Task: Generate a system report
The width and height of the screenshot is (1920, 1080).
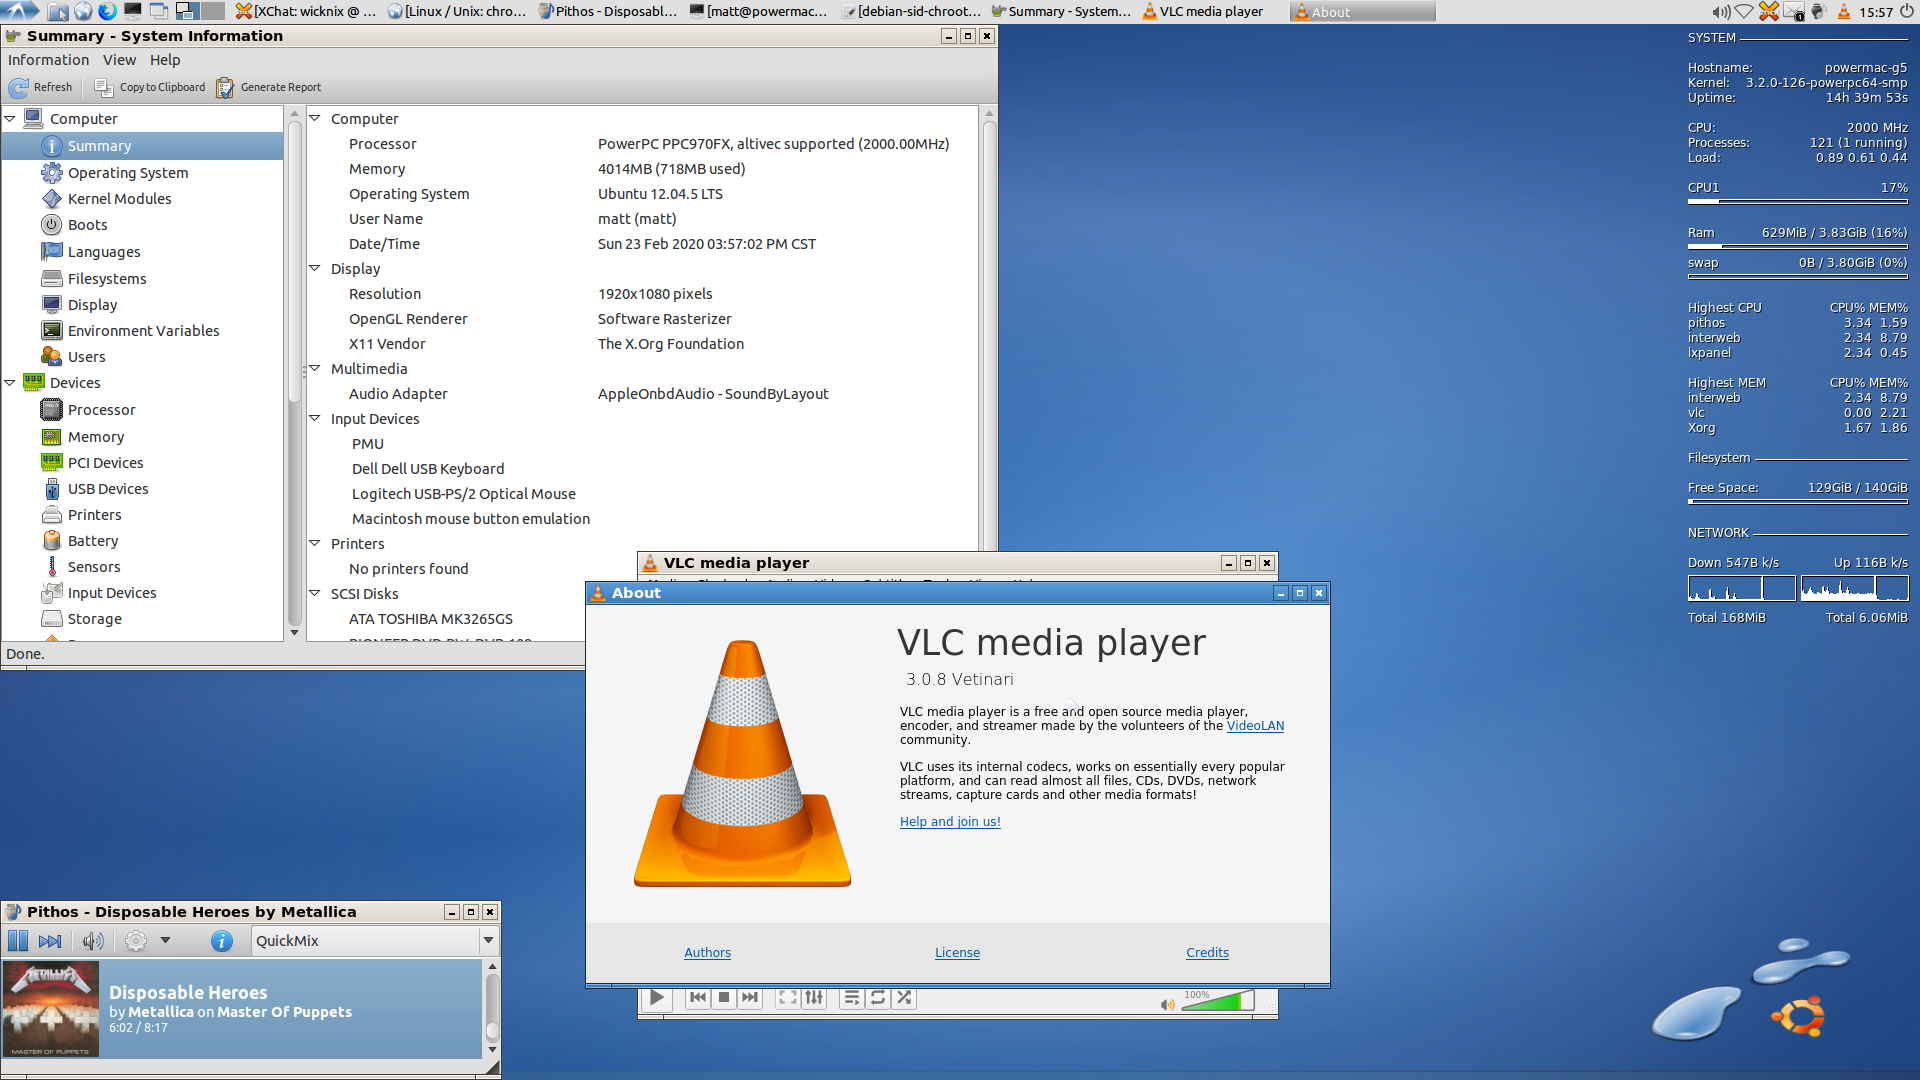Action: (x=269, y=87)
